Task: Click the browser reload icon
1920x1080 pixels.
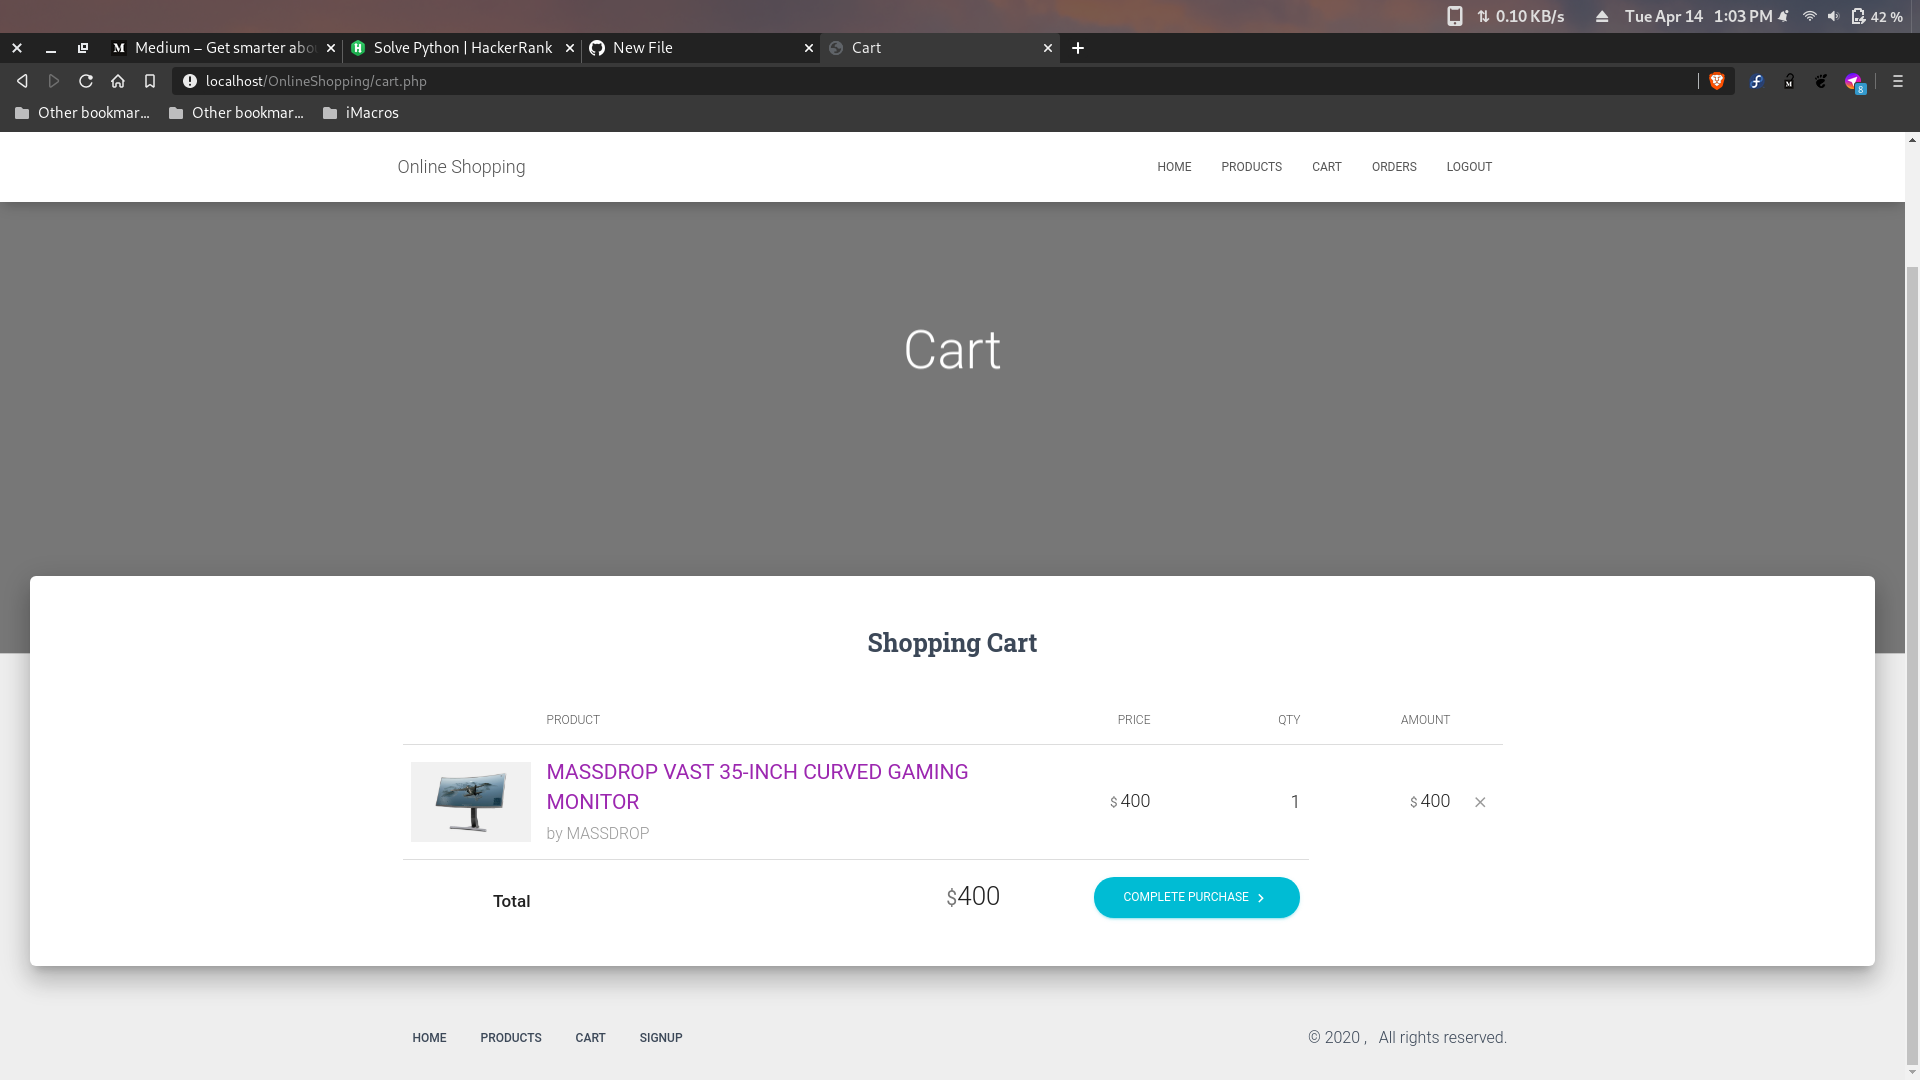Action: tap(86, 81)
